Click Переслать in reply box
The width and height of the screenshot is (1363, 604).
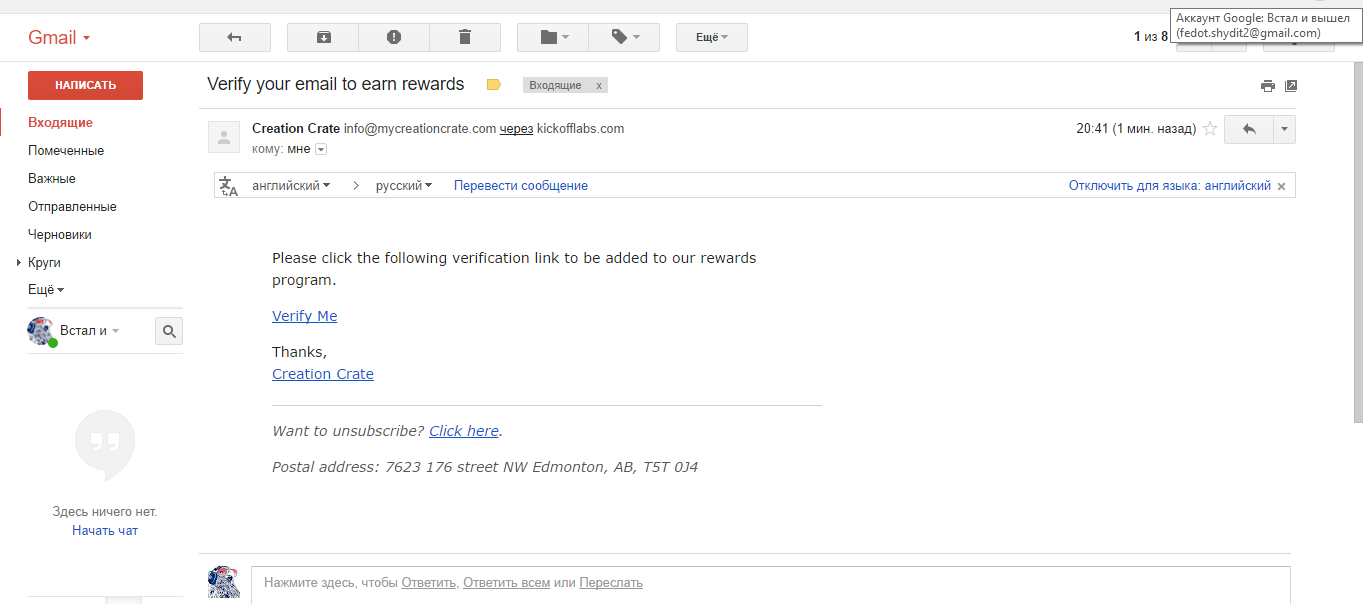[x=611, y=582]
